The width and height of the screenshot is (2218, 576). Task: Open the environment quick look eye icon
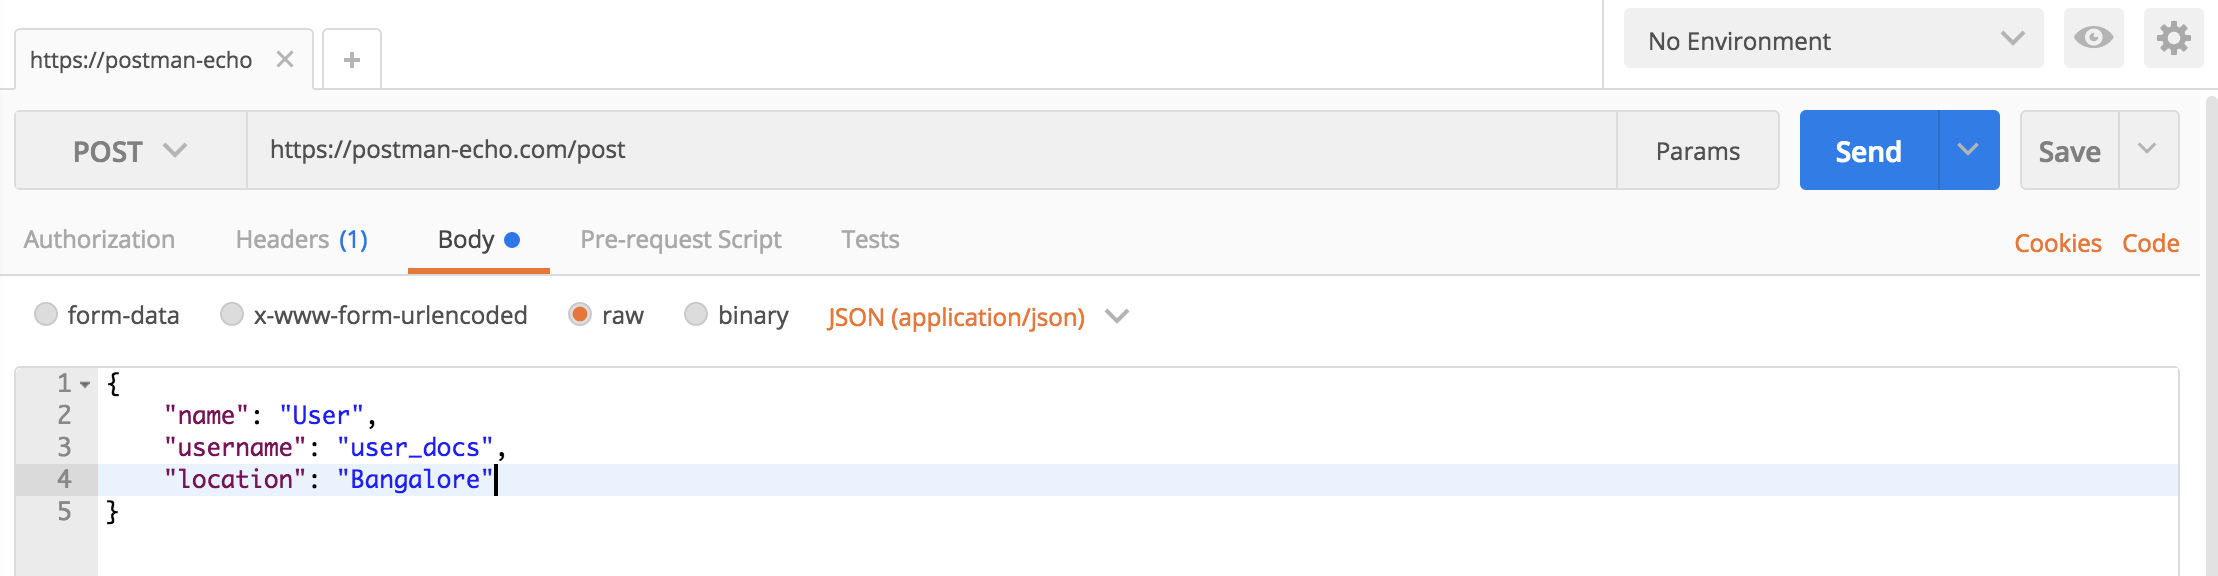pos(2093,38)
